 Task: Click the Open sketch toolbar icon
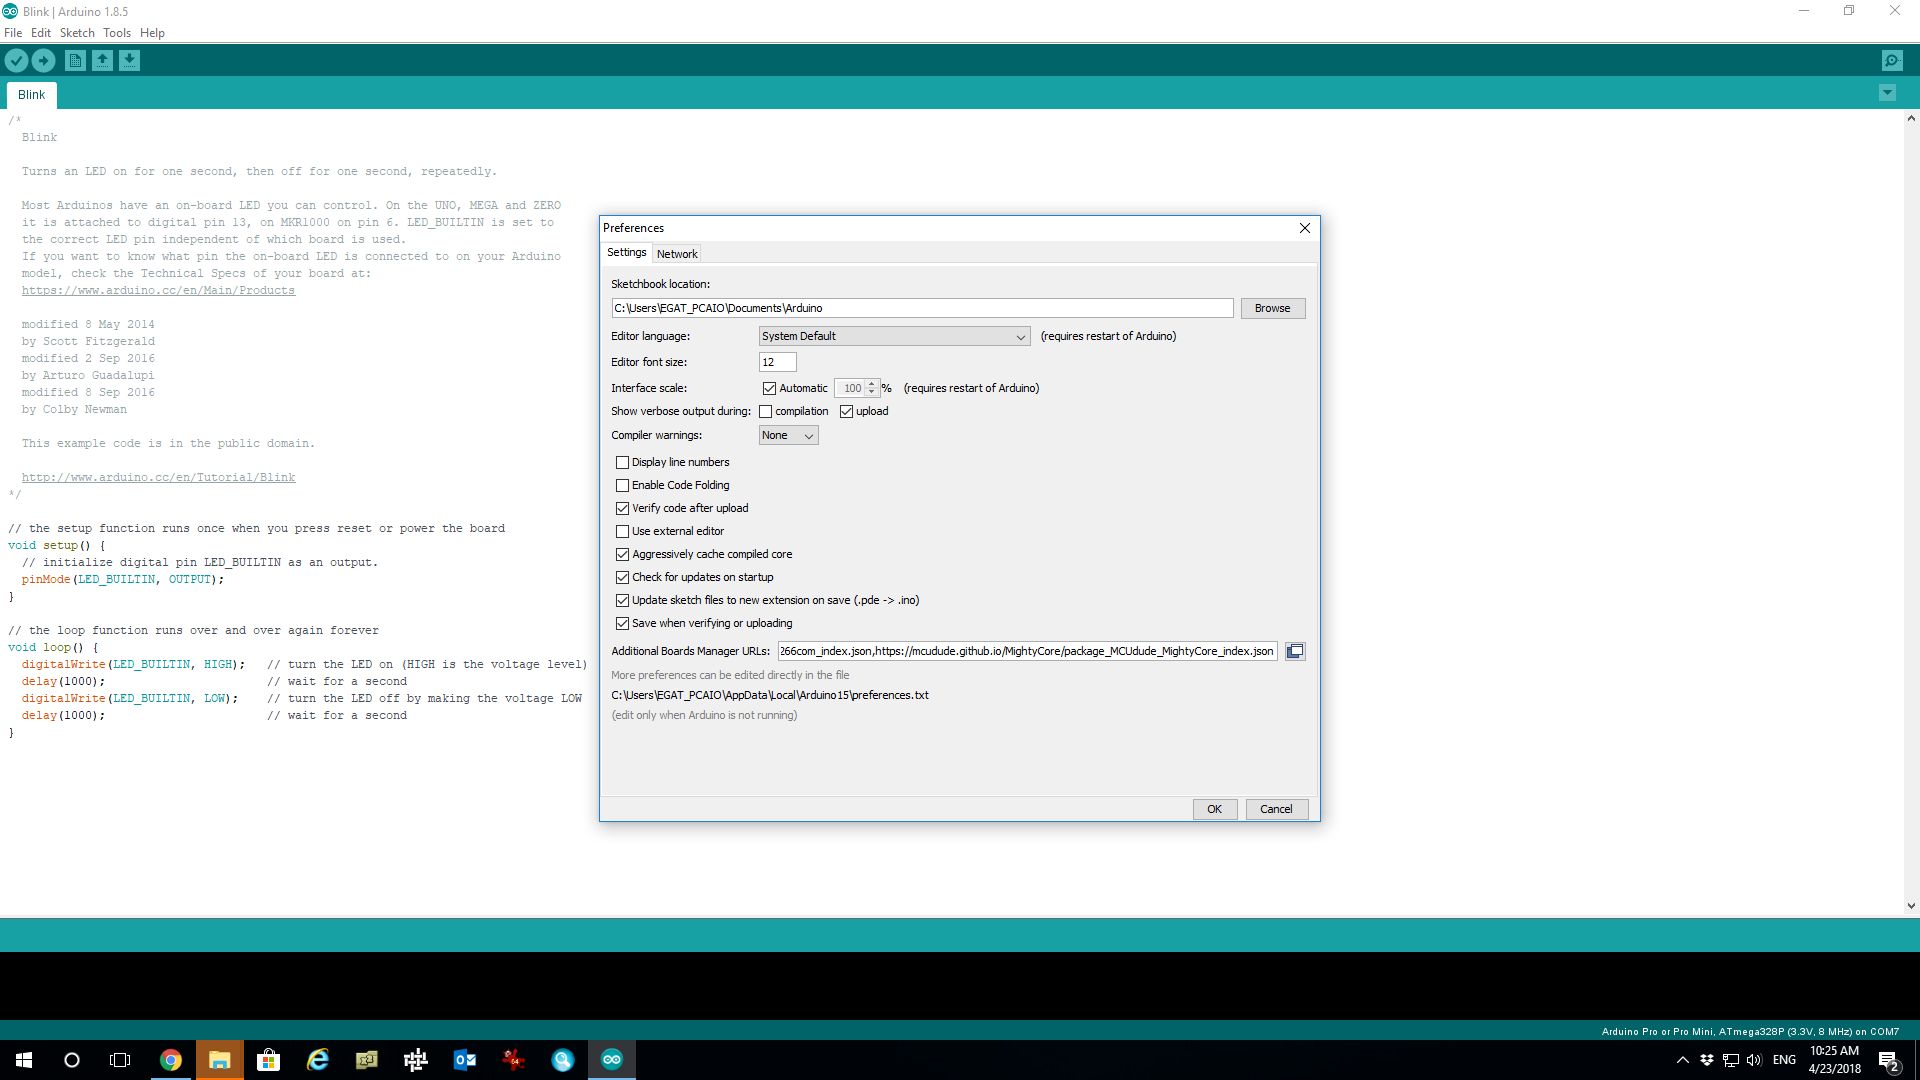pos(102,61)
